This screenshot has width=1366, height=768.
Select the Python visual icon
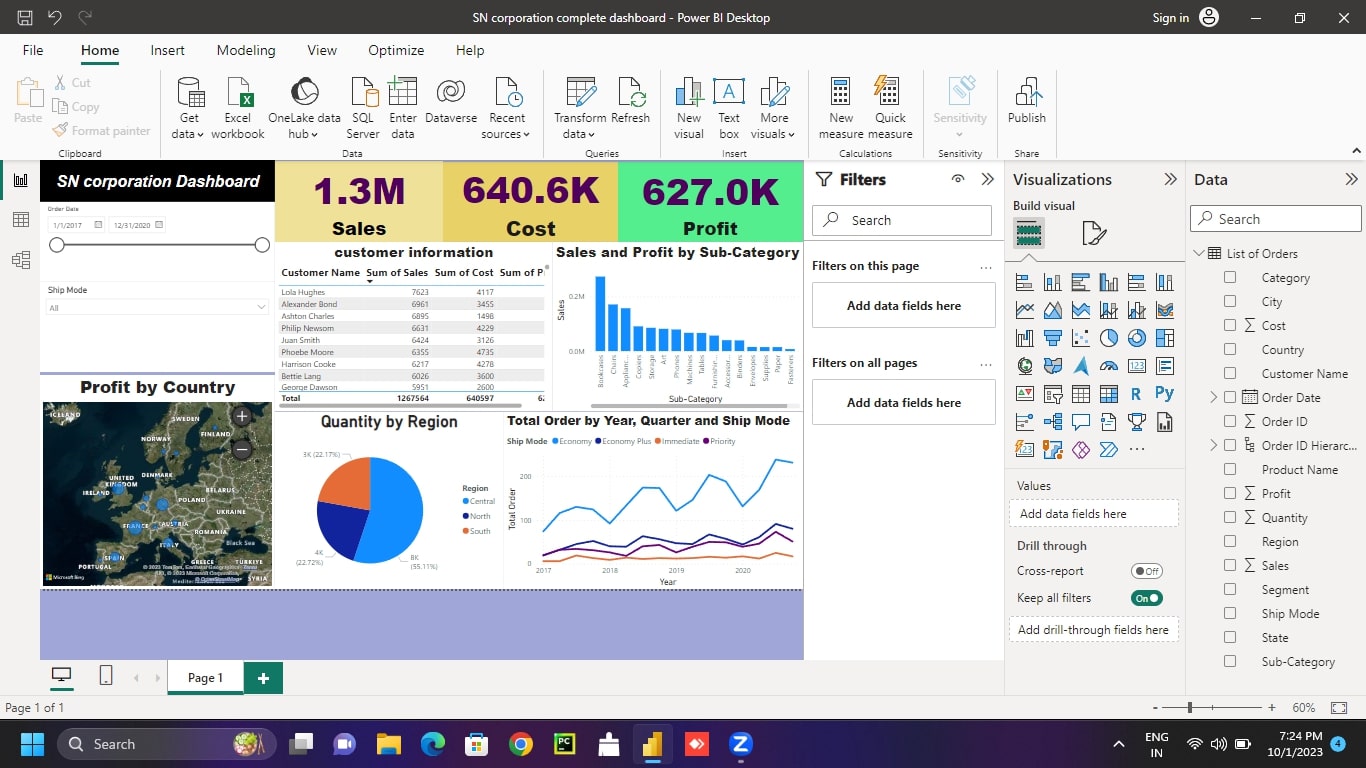(x=1164, y=394)
